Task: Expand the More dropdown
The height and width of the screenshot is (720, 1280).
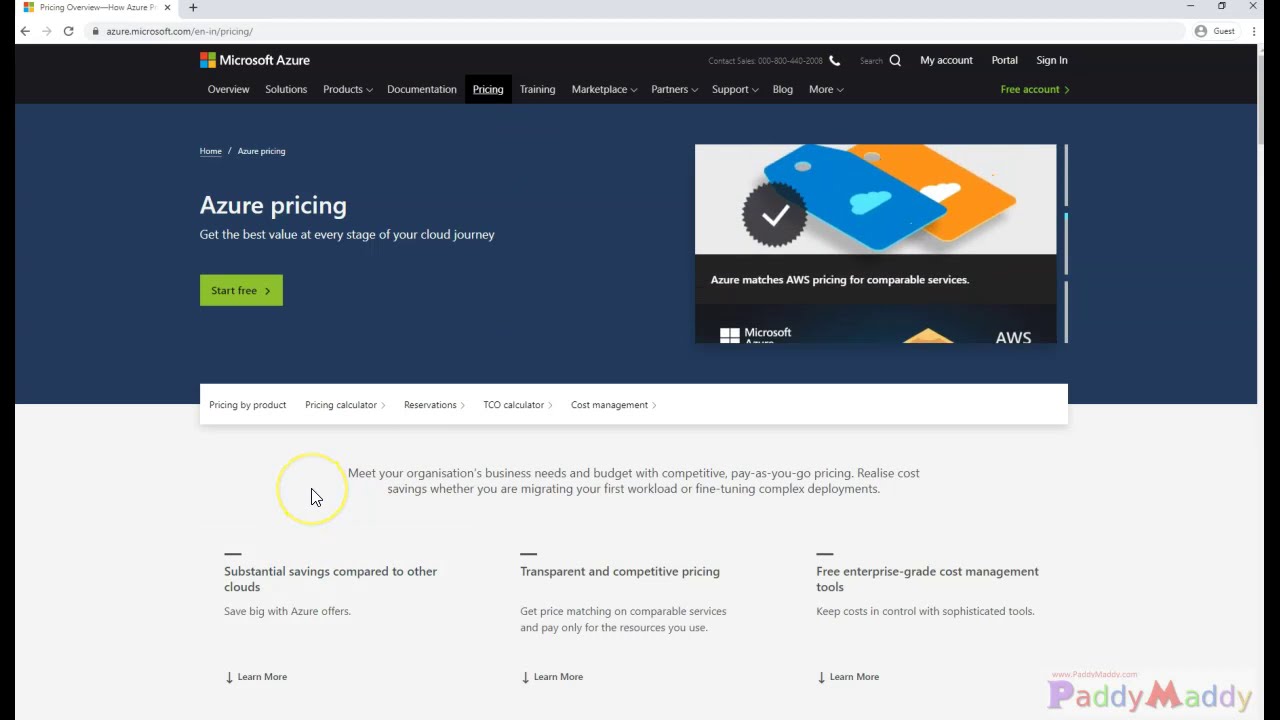Action: [x=826, y=89]
